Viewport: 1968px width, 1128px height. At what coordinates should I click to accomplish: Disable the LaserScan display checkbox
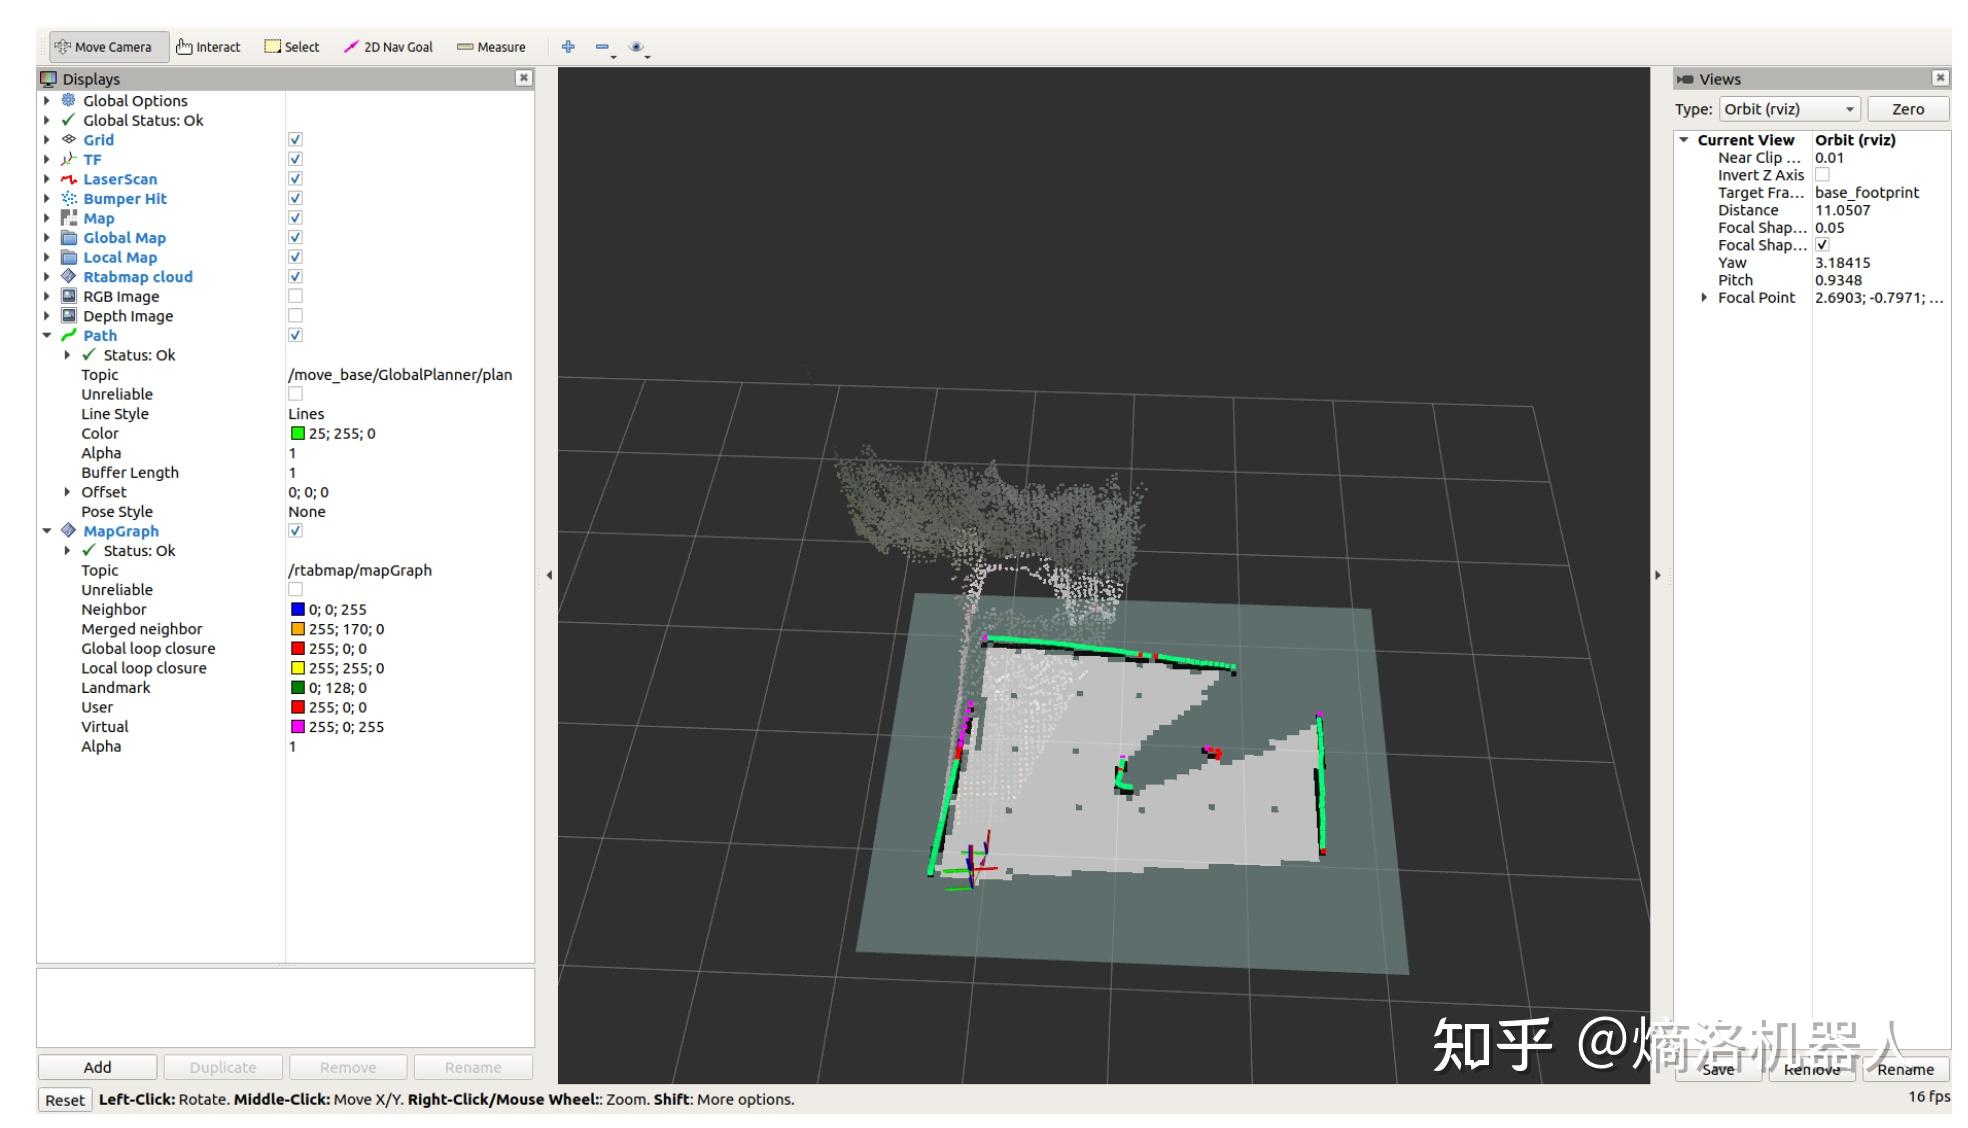tap(295, 179)
